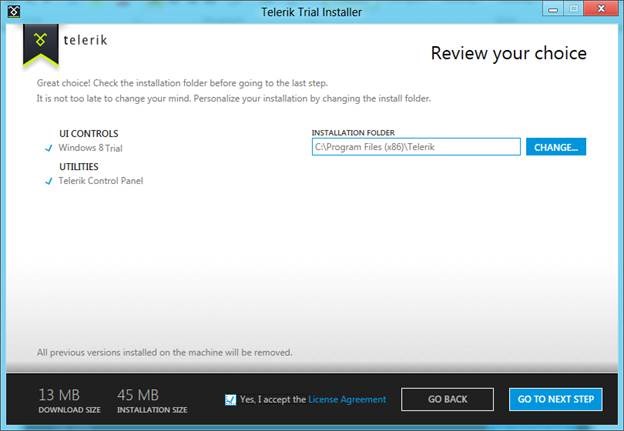Viewport: 624px width, 431px height.
Task: Click CHANGE... to pick another install folder
Action: (556, 147)
